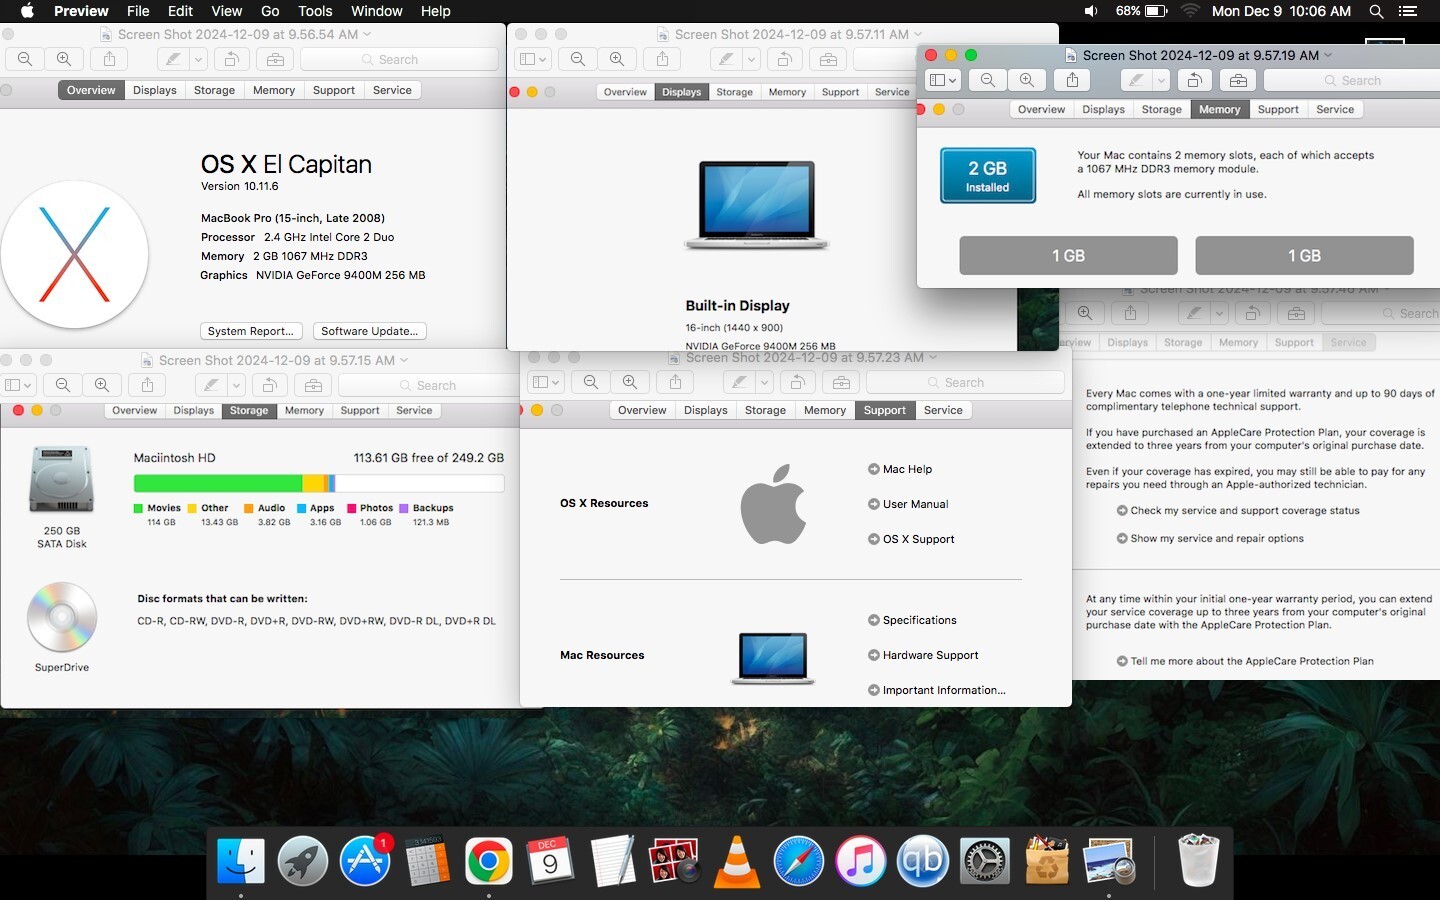The width and height of the screenshot is (1440, 900).
Task: Launch VLC from the Dock
Action: pos(737,861)
